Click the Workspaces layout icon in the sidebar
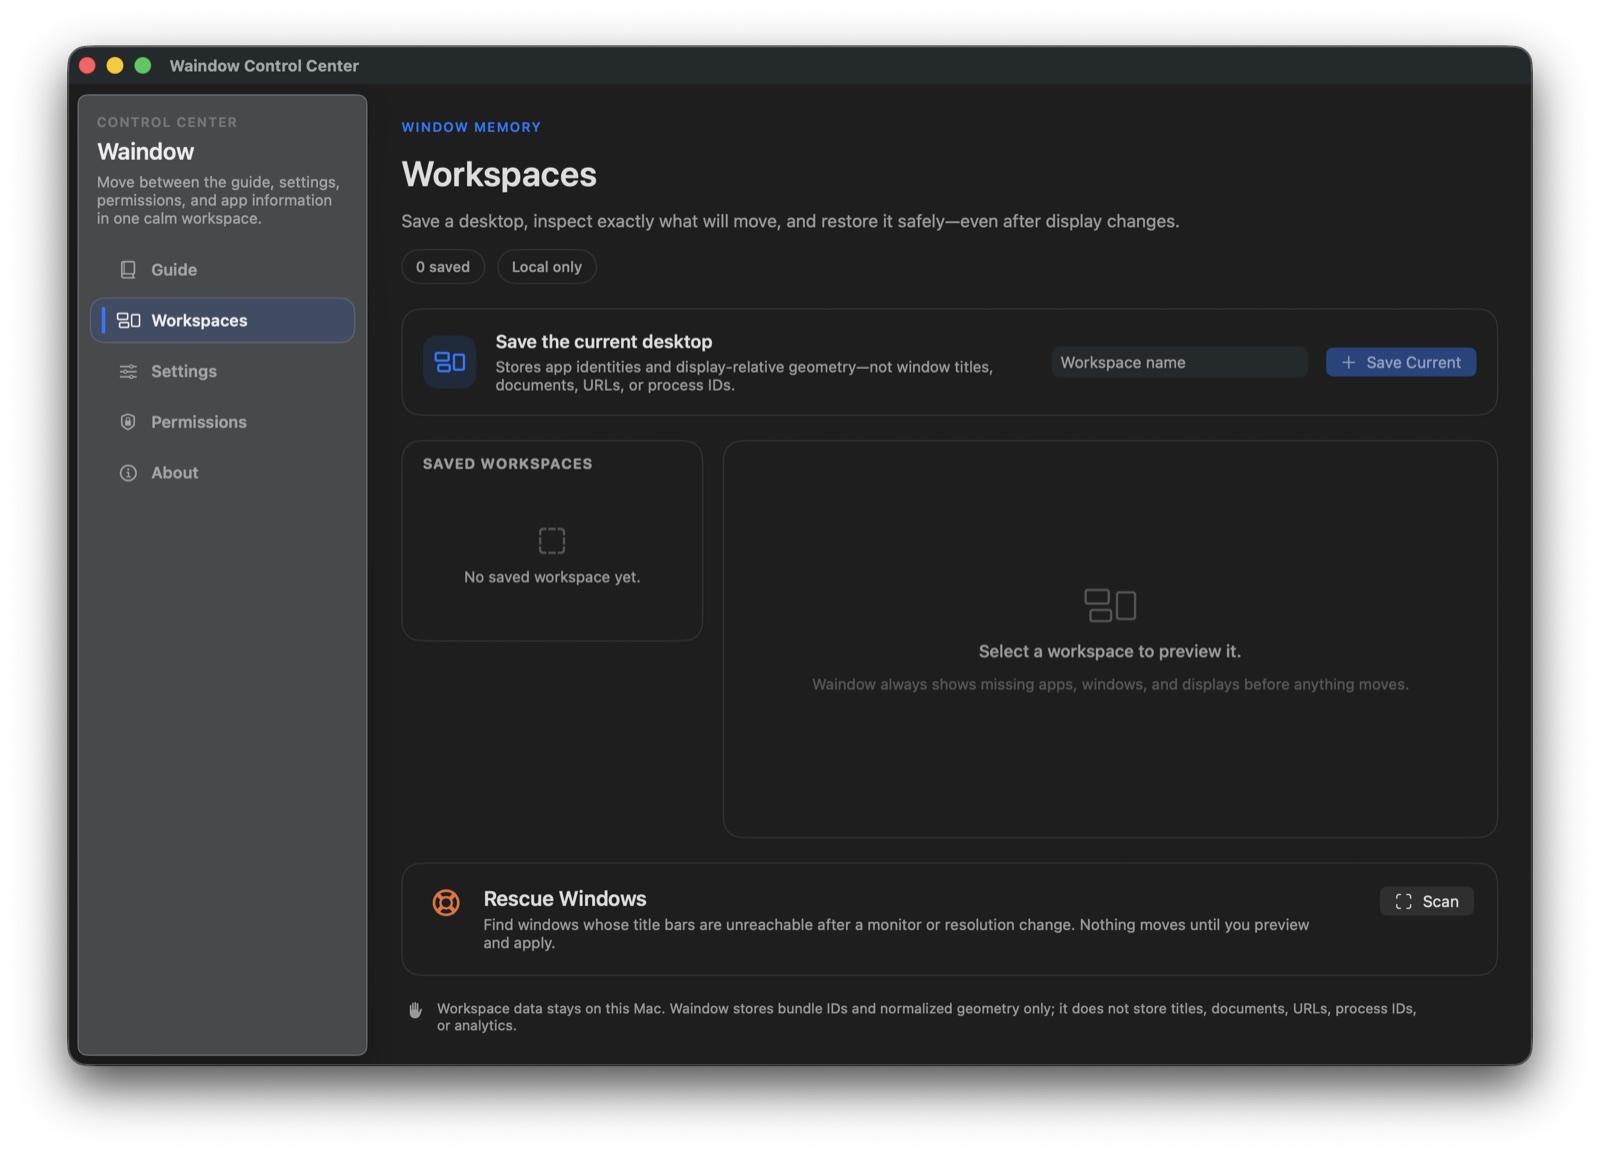The image size is (1600, 1155). tap(128, 320)
